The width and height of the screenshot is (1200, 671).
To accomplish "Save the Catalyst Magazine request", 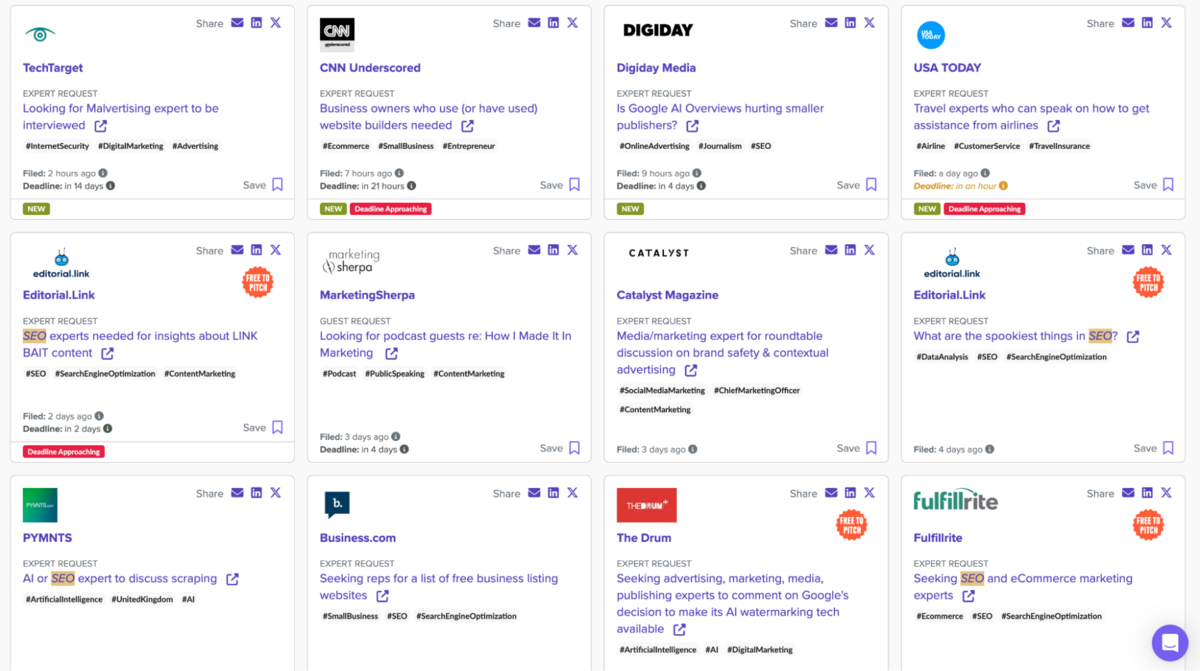I will [871, 449].
